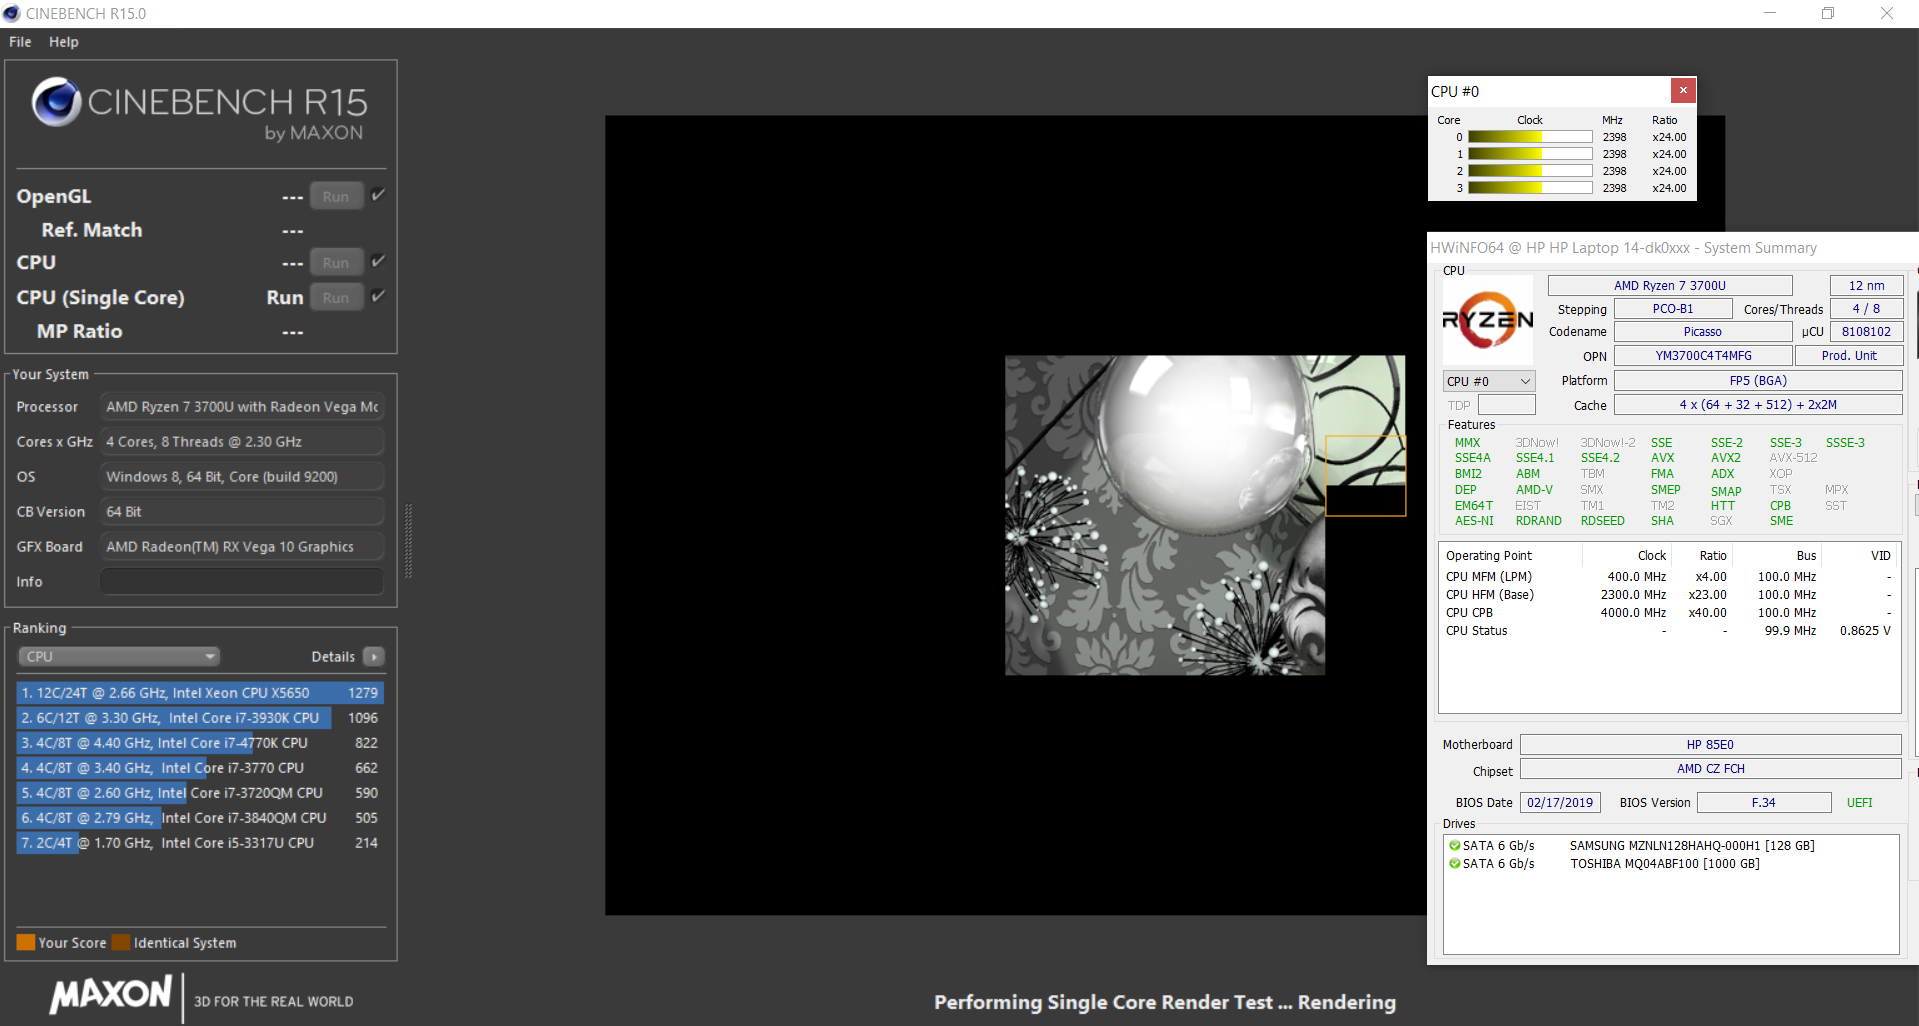Click the Stepping value PCO-B1
This screenshot has width=1919, height=1026.
(x=1672, y=309)
